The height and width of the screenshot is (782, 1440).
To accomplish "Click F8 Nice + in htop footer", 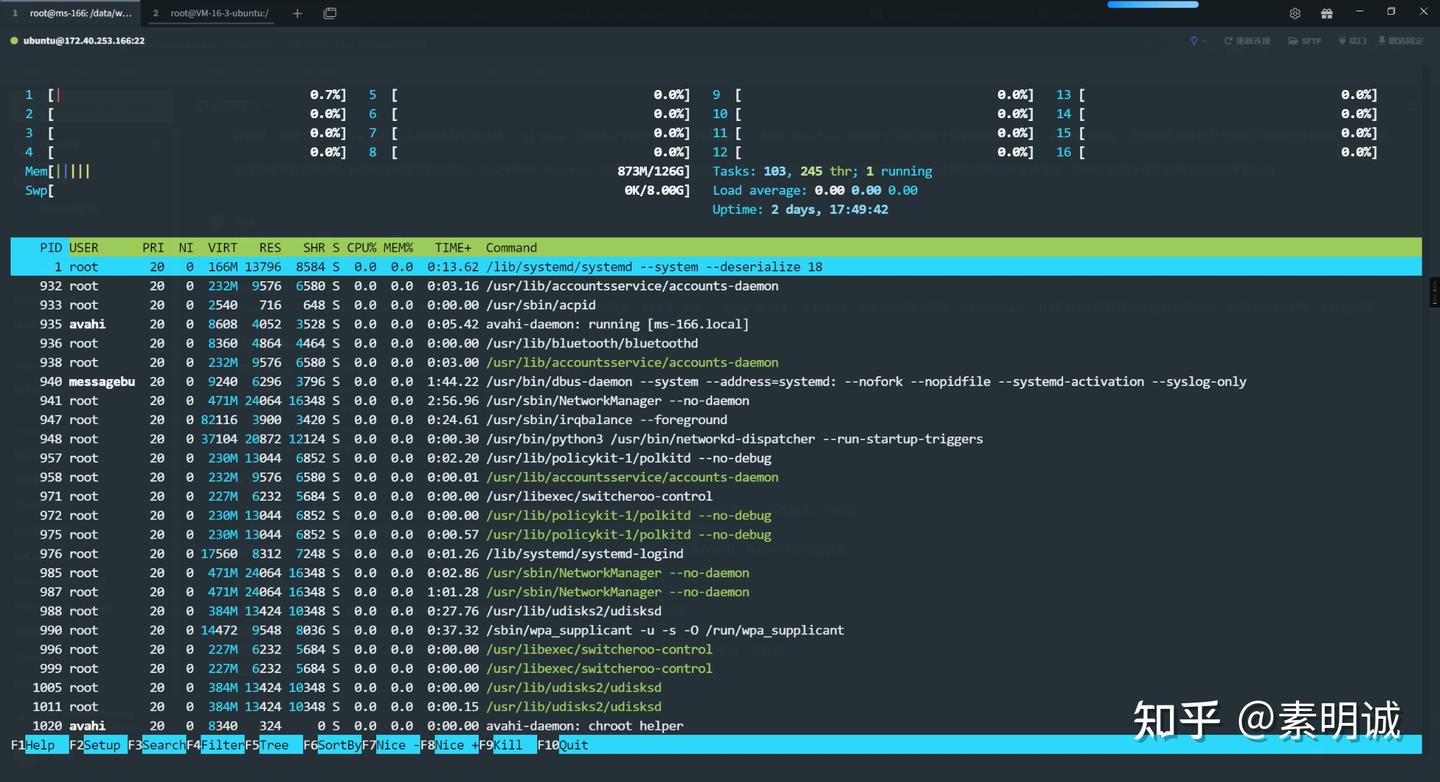I will [x=449, y=745].
